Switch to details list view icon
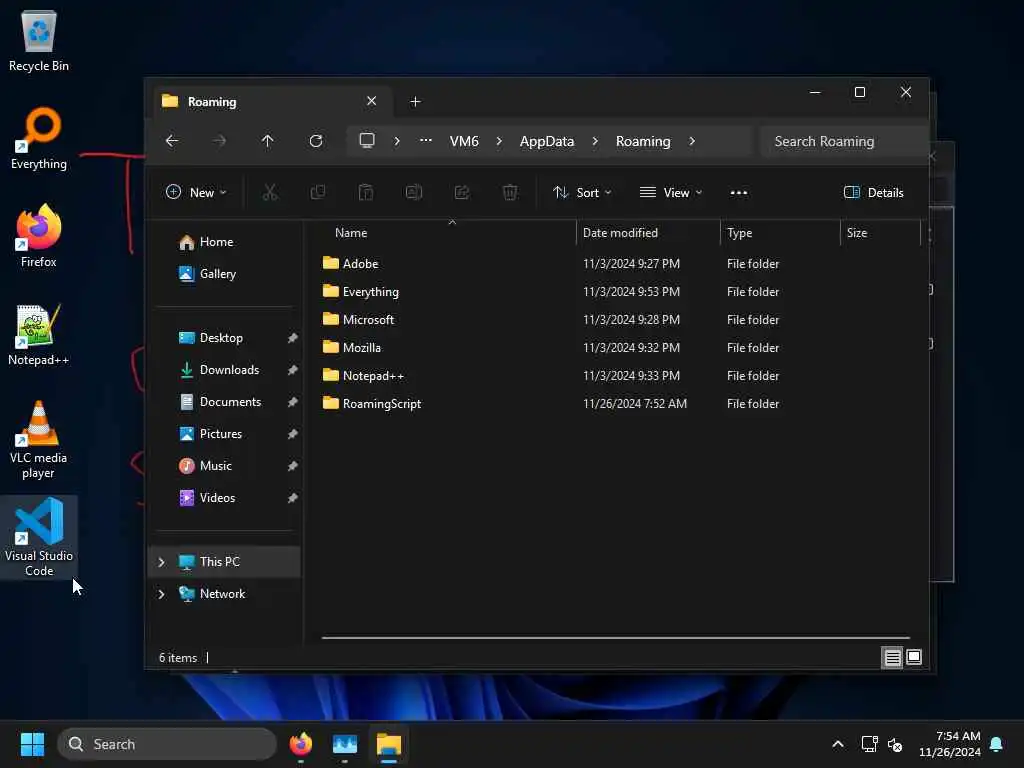 pyautogui.click(x=893, y=657)
